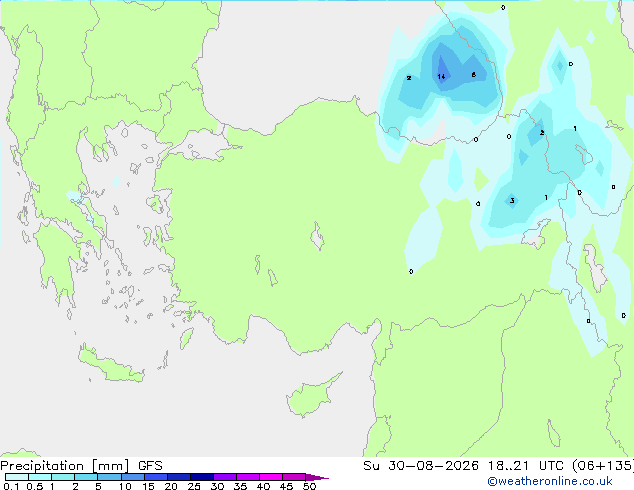634x490 pixels.
Task: Click the "45" legend scale label
Action: tap(286, 486)
